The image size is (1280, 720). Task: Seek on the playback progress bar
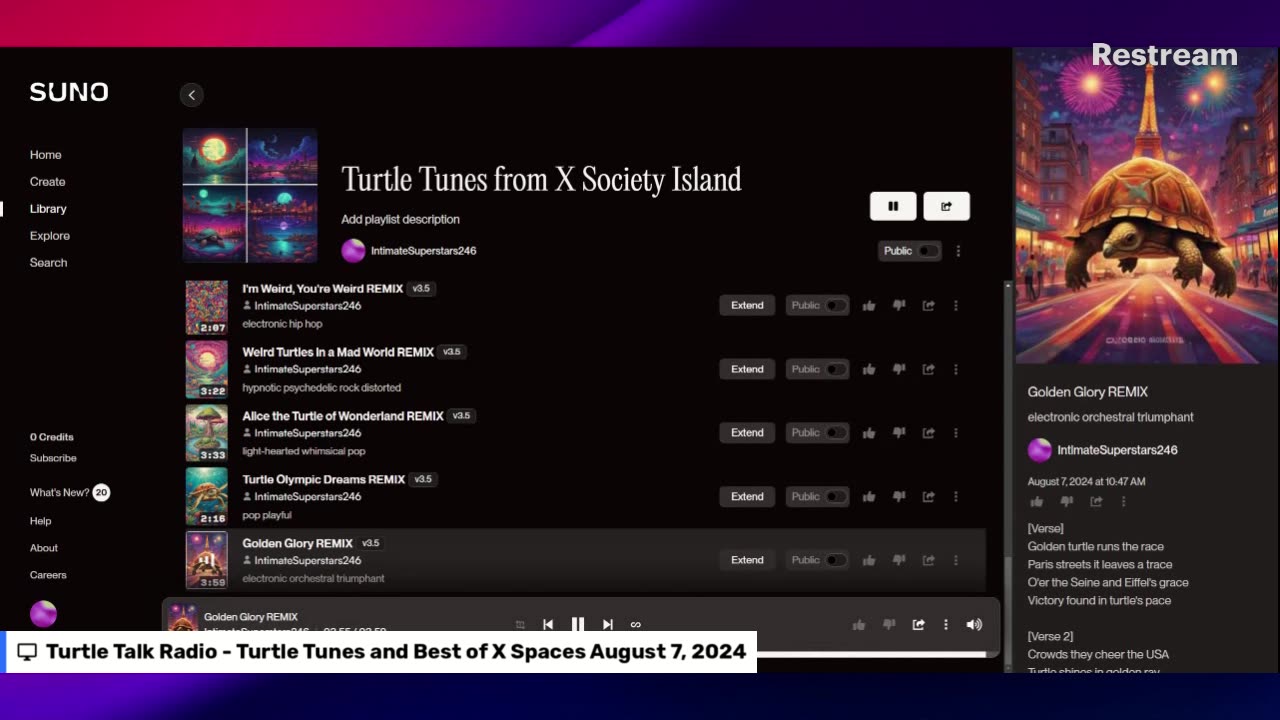pos(871,655)
